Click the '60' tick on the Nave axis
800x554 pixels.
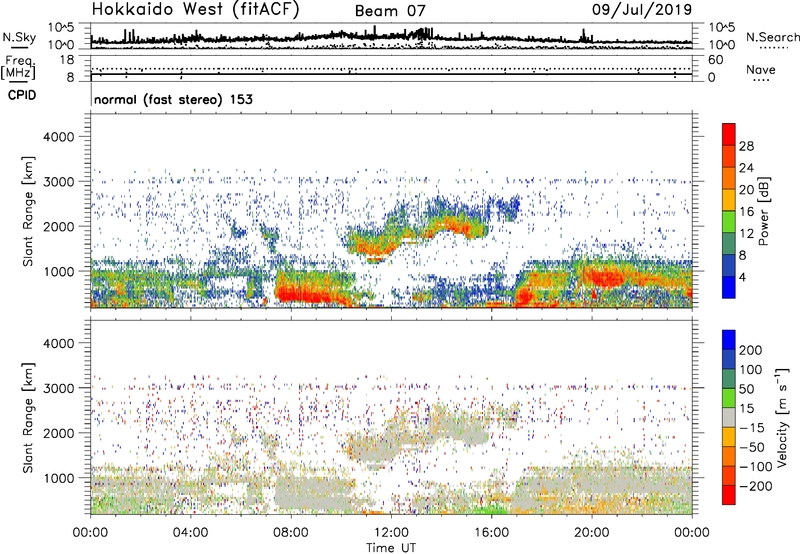[715, 60]
